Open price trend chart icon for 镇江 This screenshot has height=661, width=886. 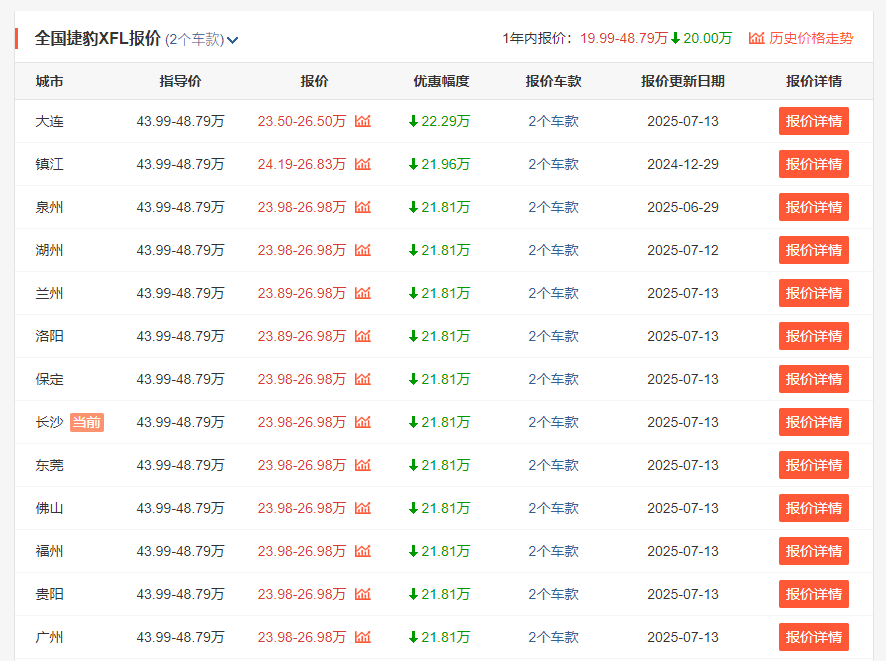[x=363, y=164]
